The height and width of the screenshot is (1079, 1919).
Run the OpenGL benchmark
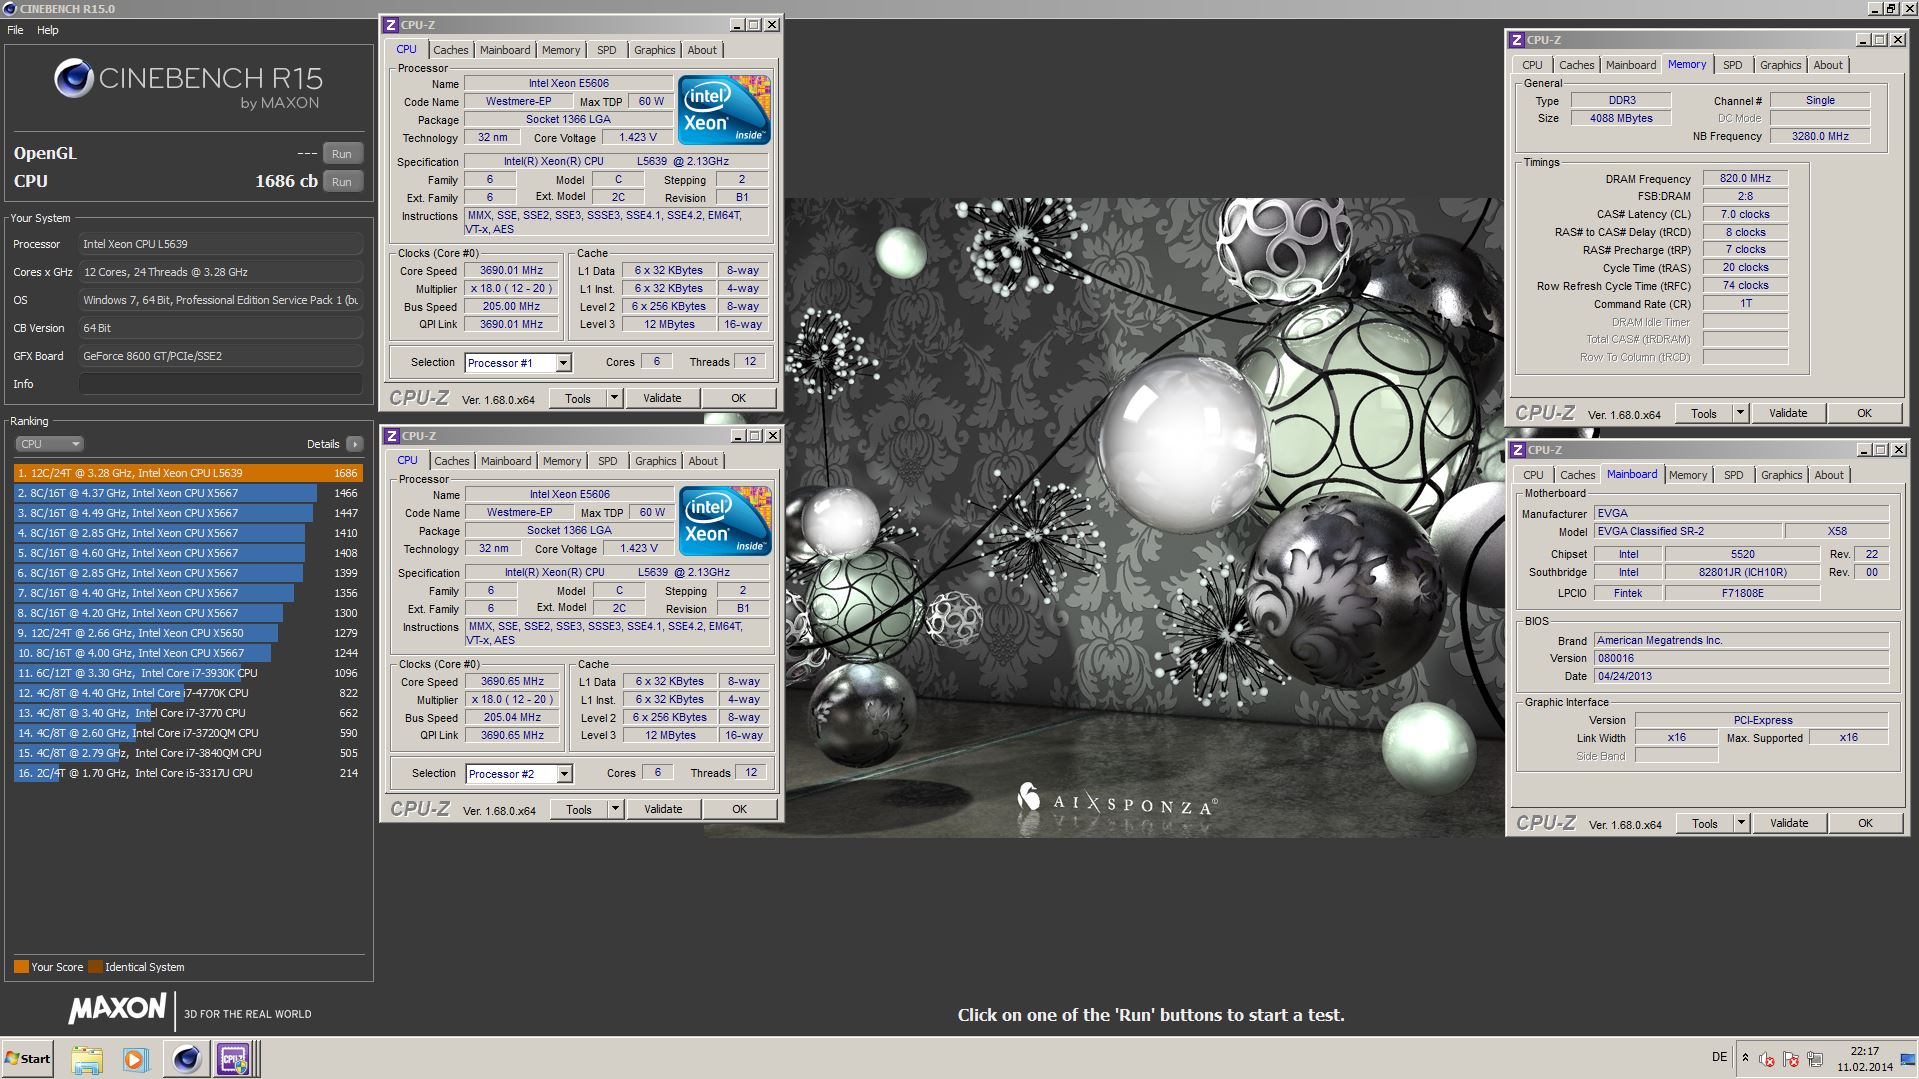342,154
